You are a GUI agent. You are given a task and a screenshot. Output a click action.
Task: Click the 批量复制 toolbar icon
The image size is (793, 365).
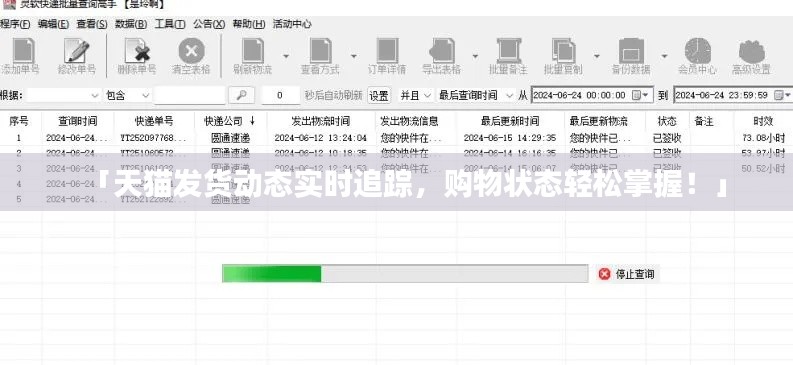pyautogui.click(x=563, y=51)
